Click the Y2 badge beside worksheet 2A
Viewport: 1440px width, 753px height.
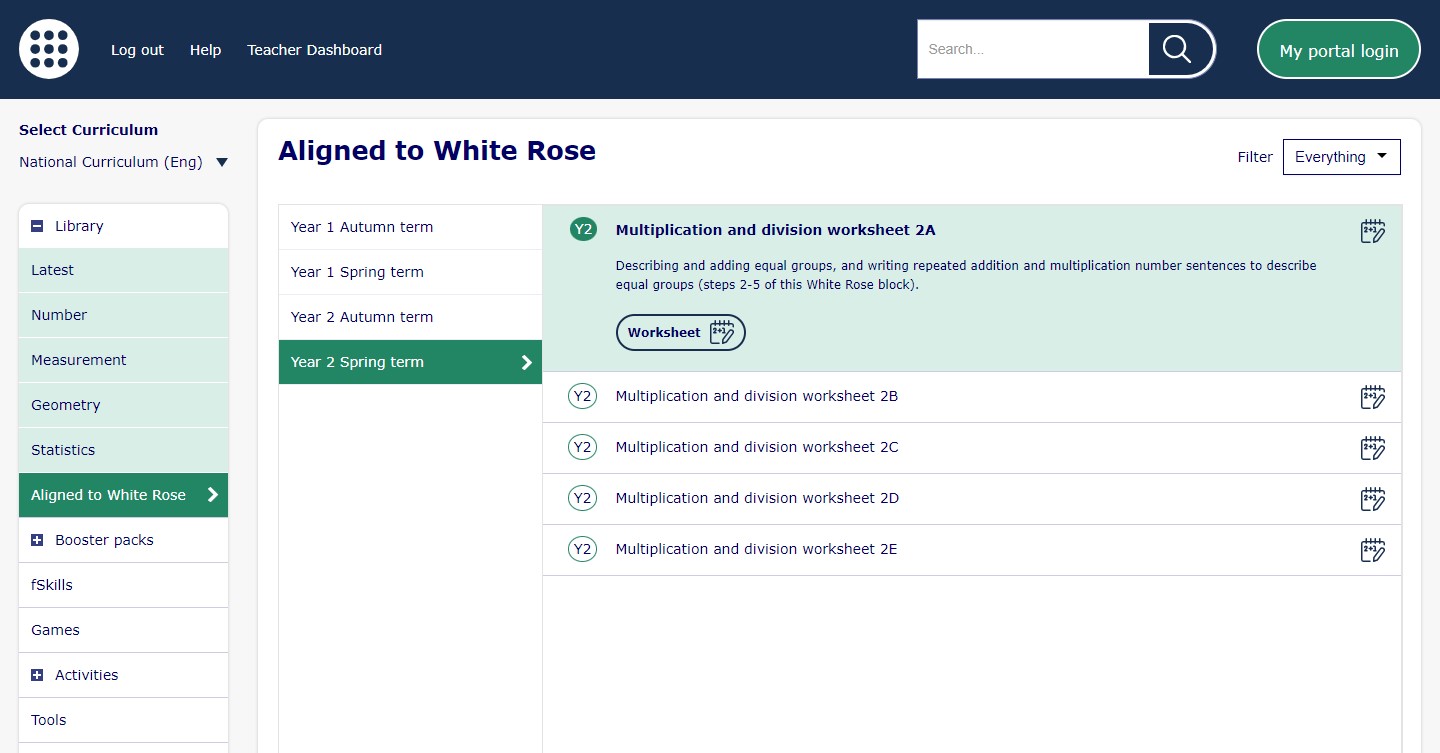[x=583, y=230]
